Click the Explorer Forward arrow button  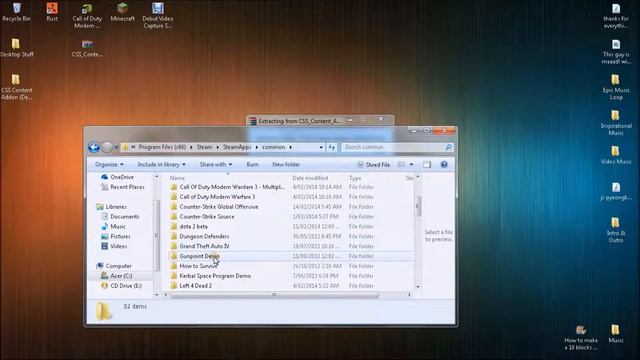tap(107, 147)
